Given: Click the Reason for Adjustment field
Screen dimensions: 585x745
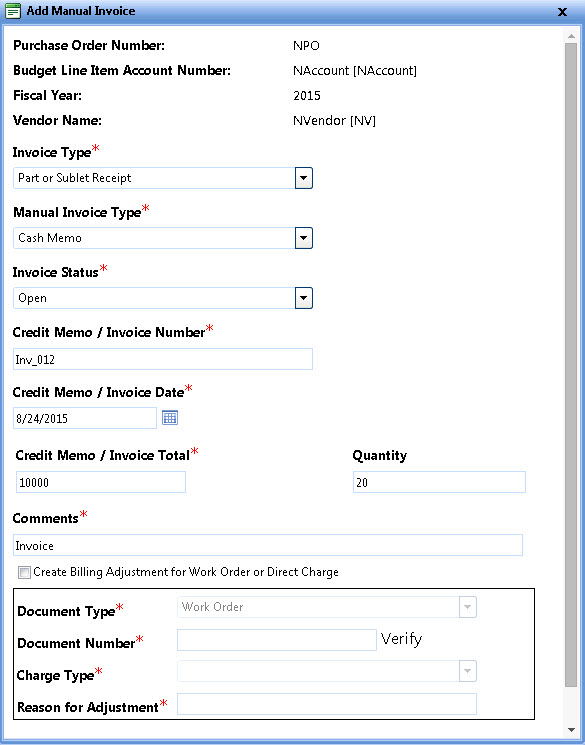Looking at the screenshot, I should (326, 704).
